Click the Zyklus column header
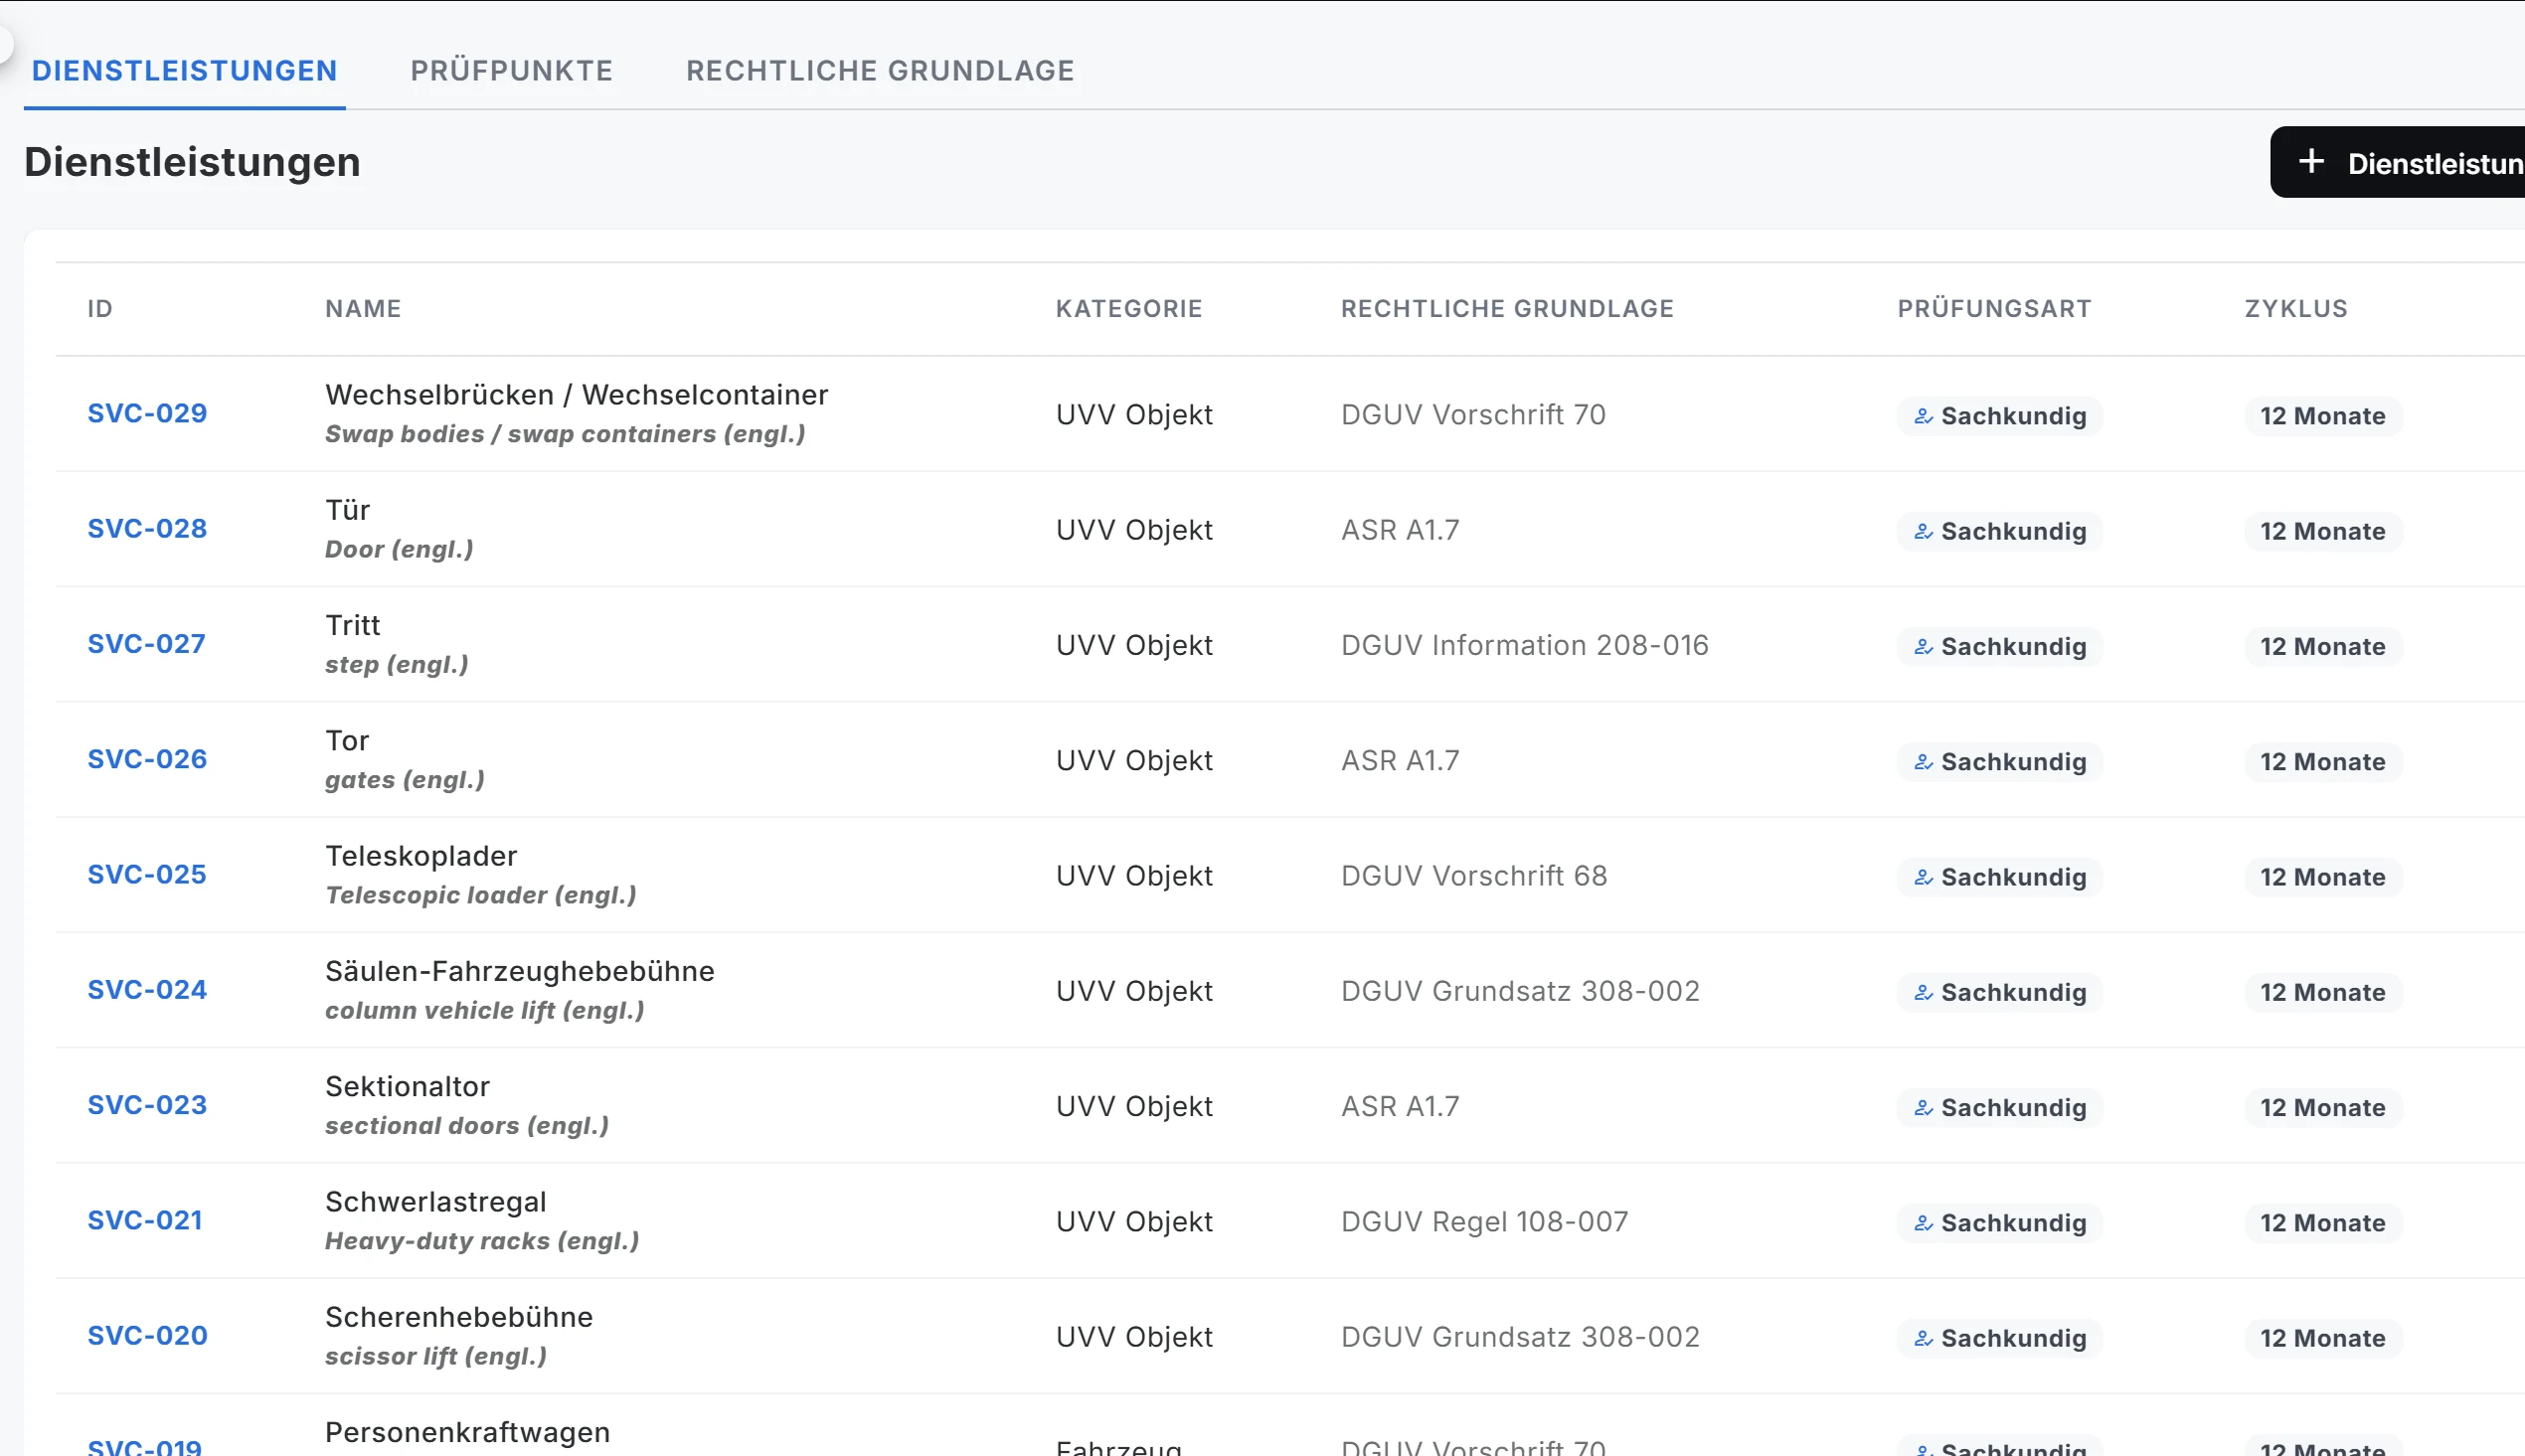 click(2296, 309)
